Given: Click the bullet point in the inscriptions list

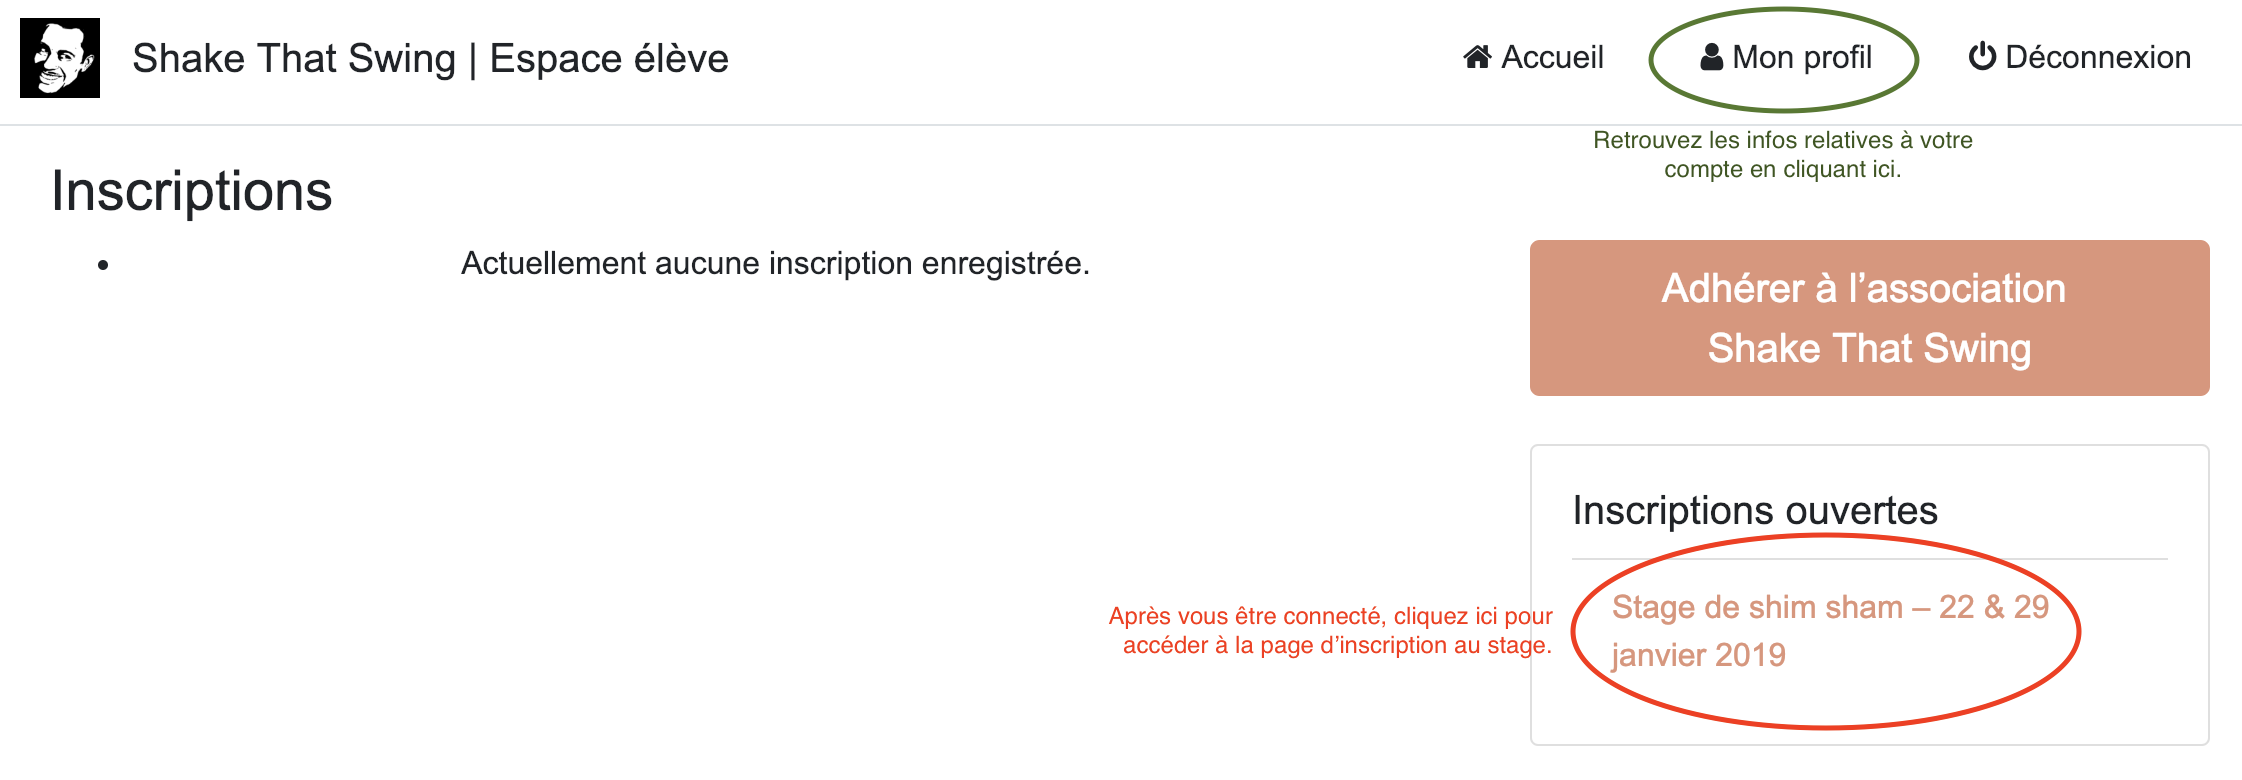Looking at the screenshot, I should [x=103, y=265].
